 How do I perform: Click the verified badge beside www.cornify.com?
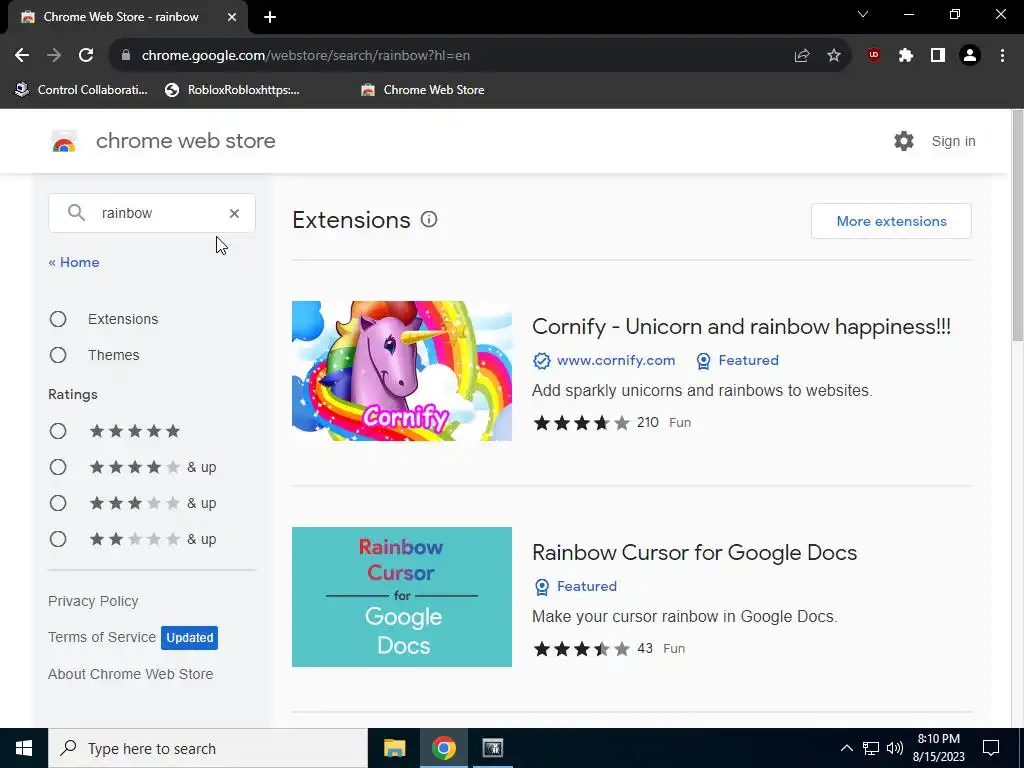pyautogui.click(x=541, y=360)
